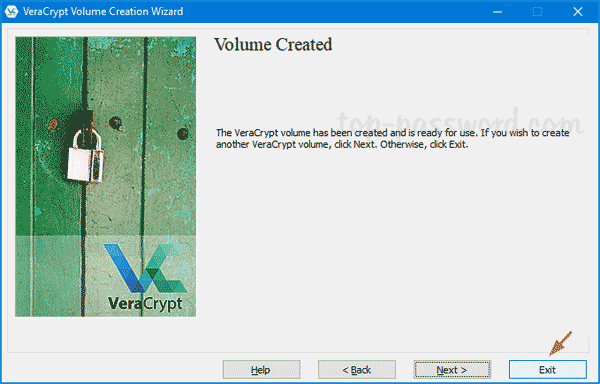
Task: Click the window title VeraCrypt Volume Creation Wizard
Action: click(x=103, y=11)
